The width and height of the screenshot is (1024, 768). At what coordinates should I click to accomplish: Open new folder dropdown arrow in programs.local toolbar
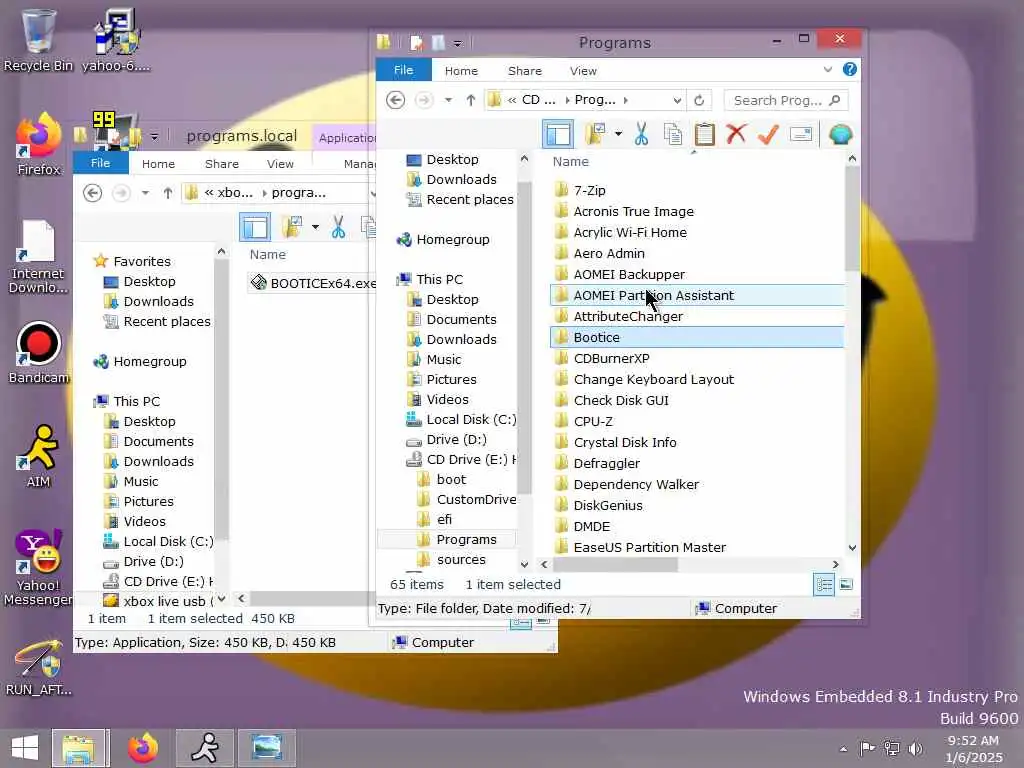pos(315,227)
